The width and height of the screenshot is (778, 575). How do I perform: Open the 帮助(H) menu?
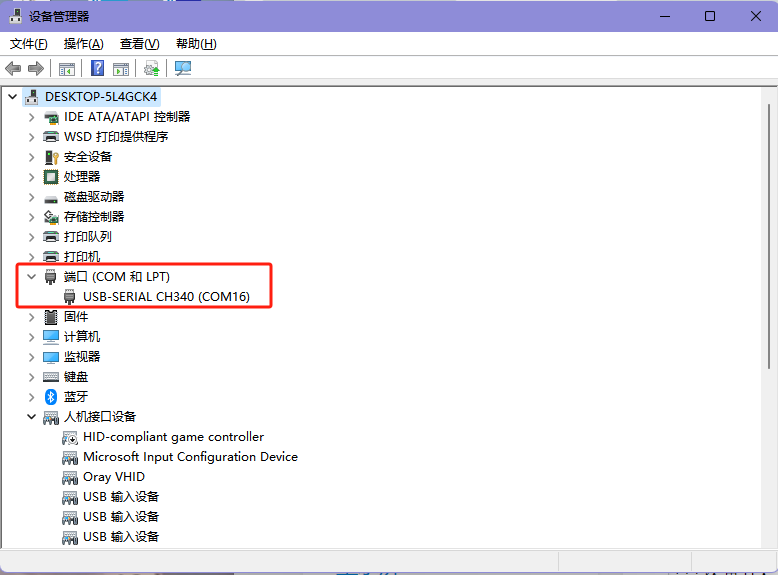click(x=196, y=44)
